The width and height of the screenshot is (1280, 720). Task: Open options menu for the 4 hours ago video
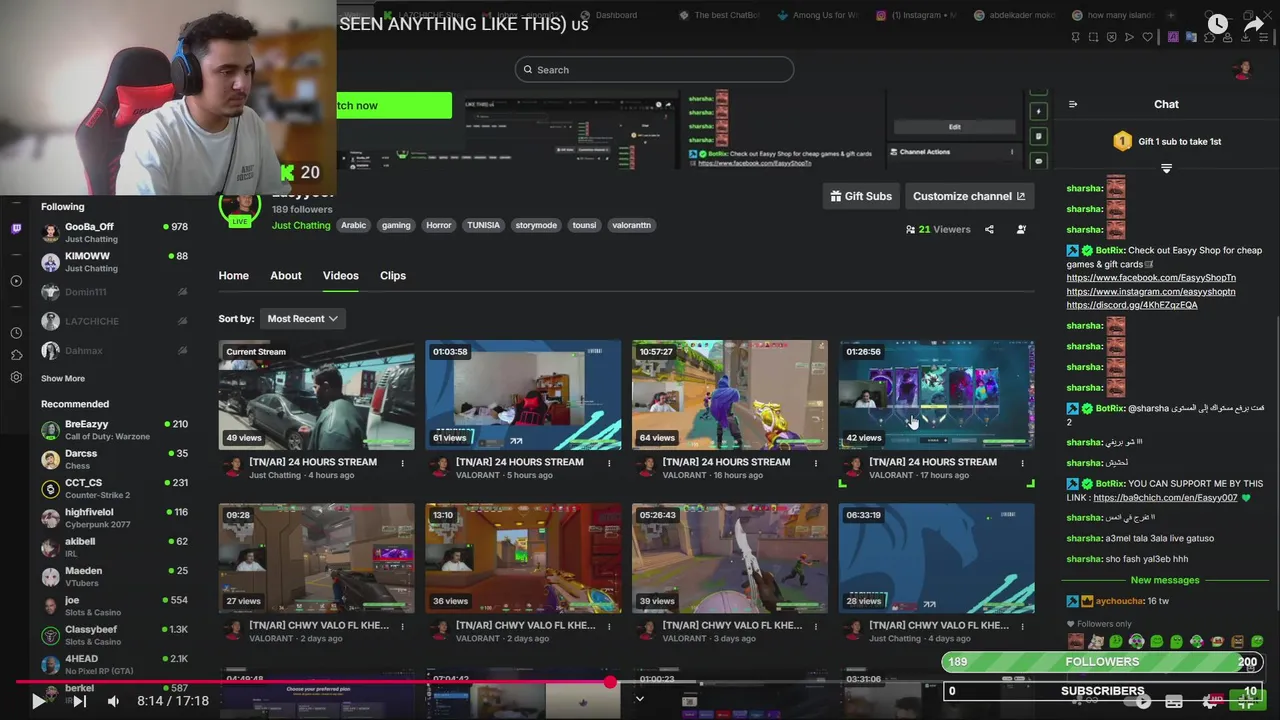[403, 463]
